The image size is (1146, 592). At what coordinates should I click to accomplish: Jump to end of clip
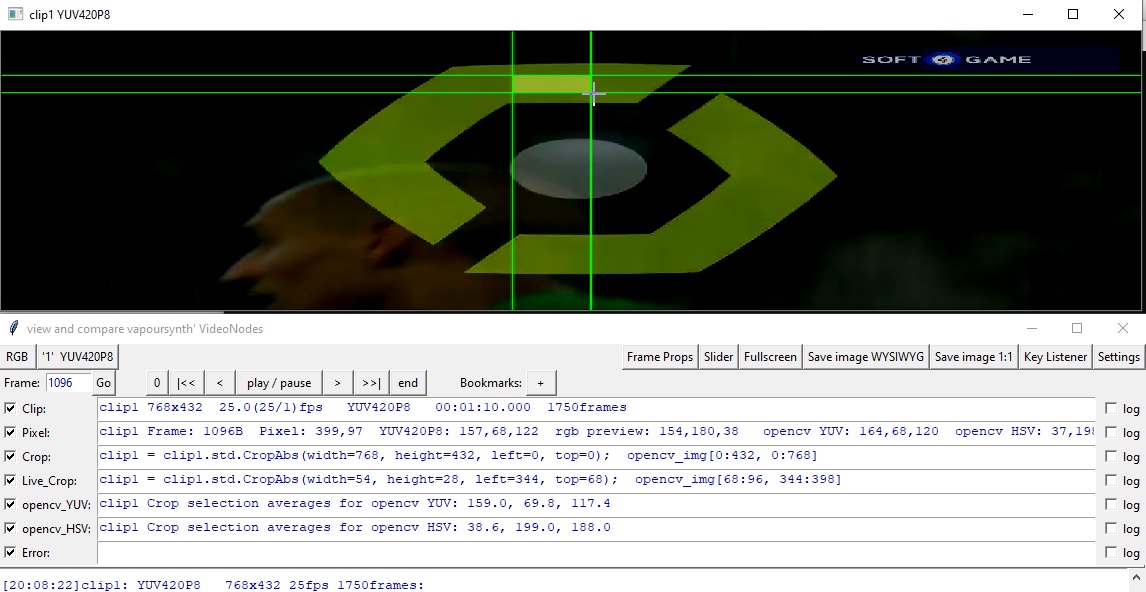[408, 383]
